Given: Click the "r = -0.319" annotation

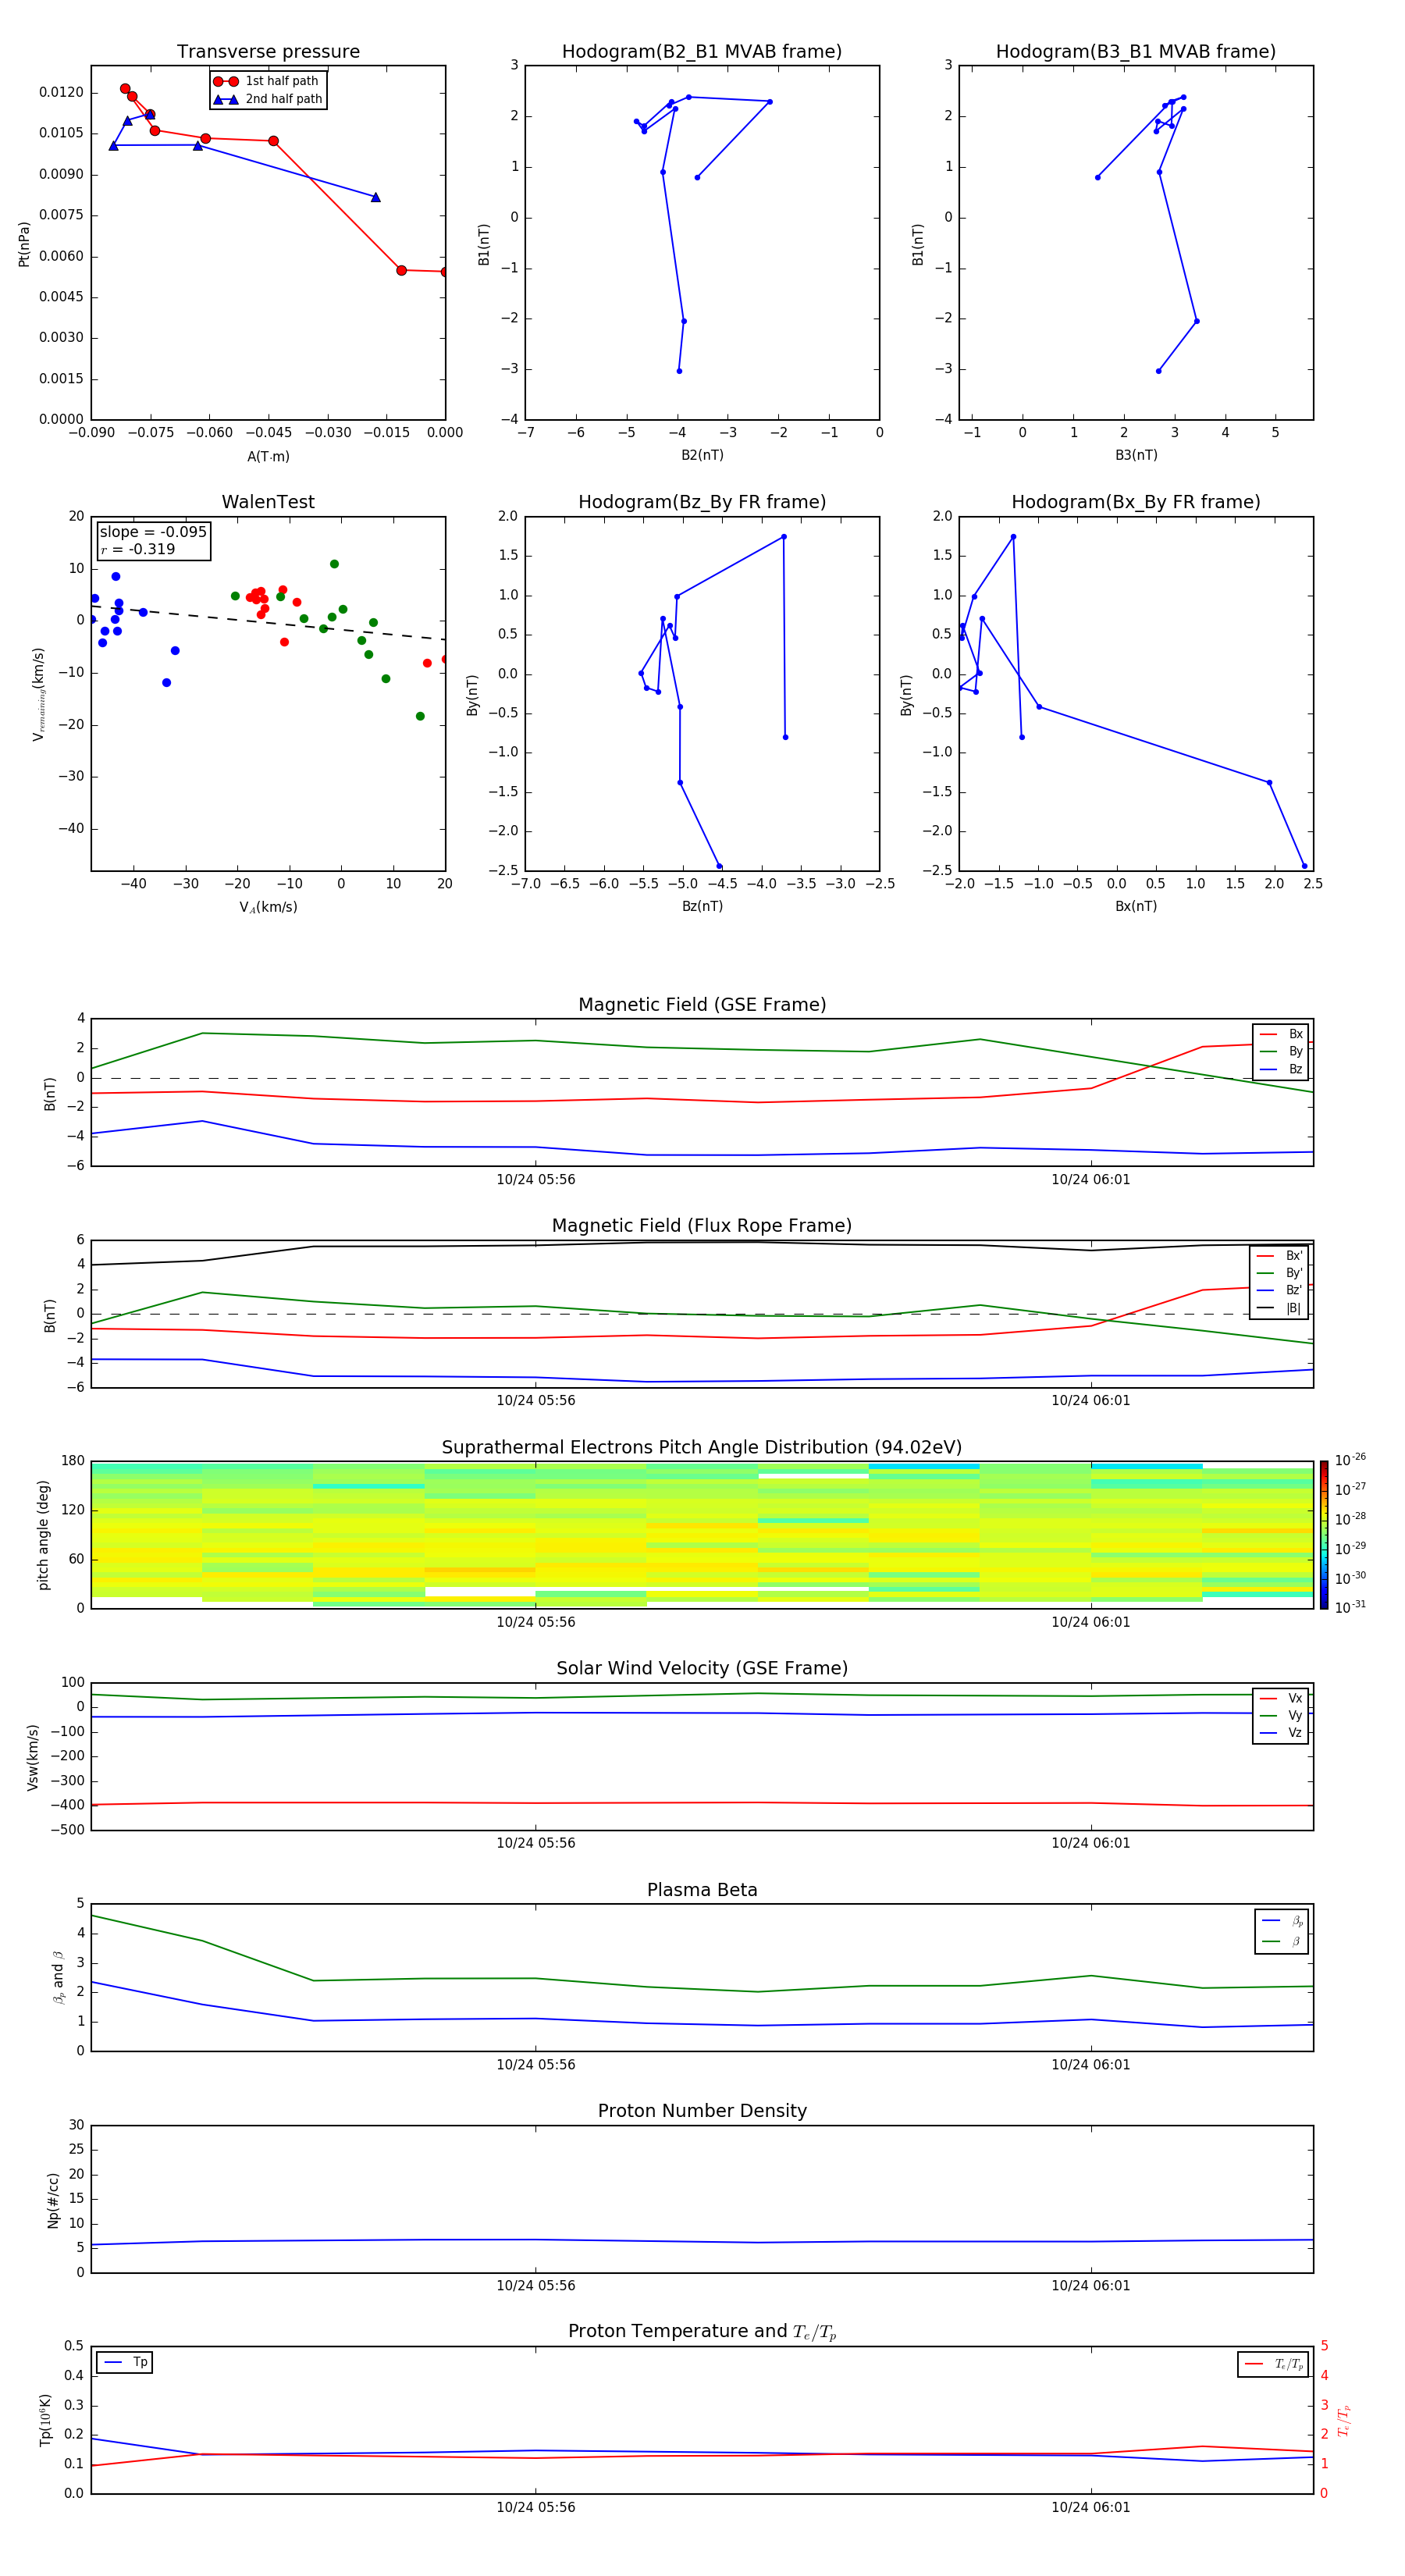Looking at the screenshot, I should 138,549.
